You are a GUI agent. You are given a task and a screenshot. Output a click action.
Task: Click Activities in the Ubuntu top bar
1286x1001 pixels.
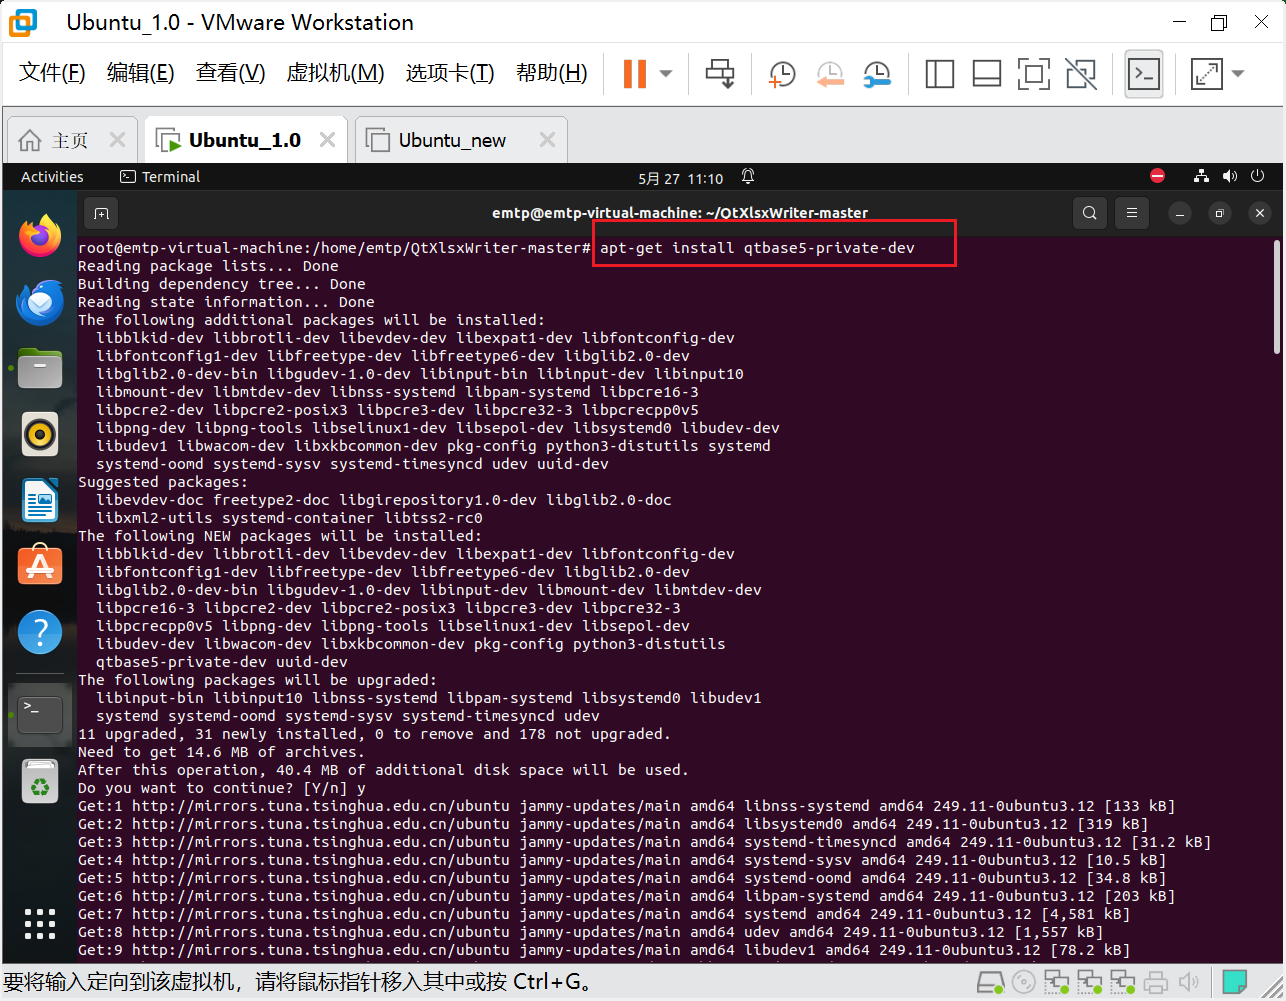(x=52, y=177)
